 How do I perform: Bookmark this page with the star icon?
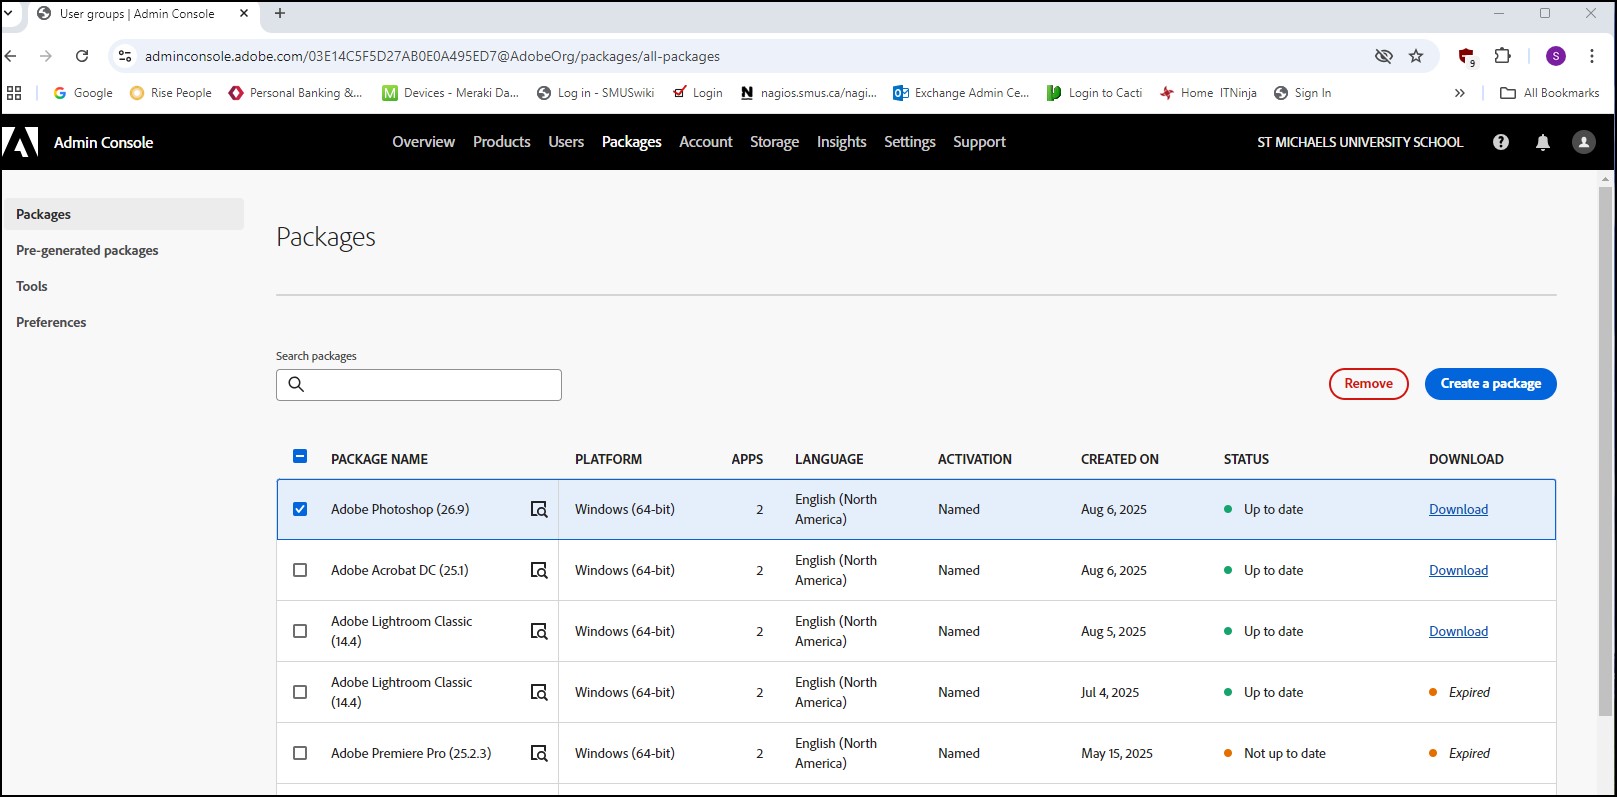tap(1416, 56)
